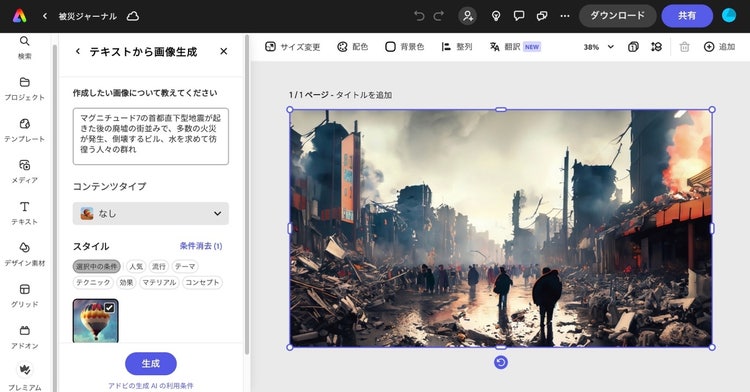Select the テーマ style filter
The height and width of the screenshot is (392, 750).
[x=185, y=266]
